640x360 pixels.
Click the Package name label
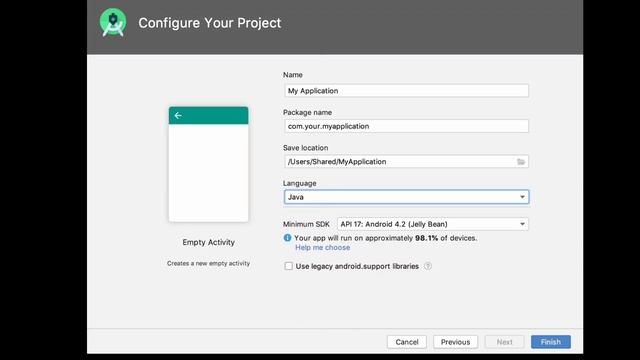[307, 112]
